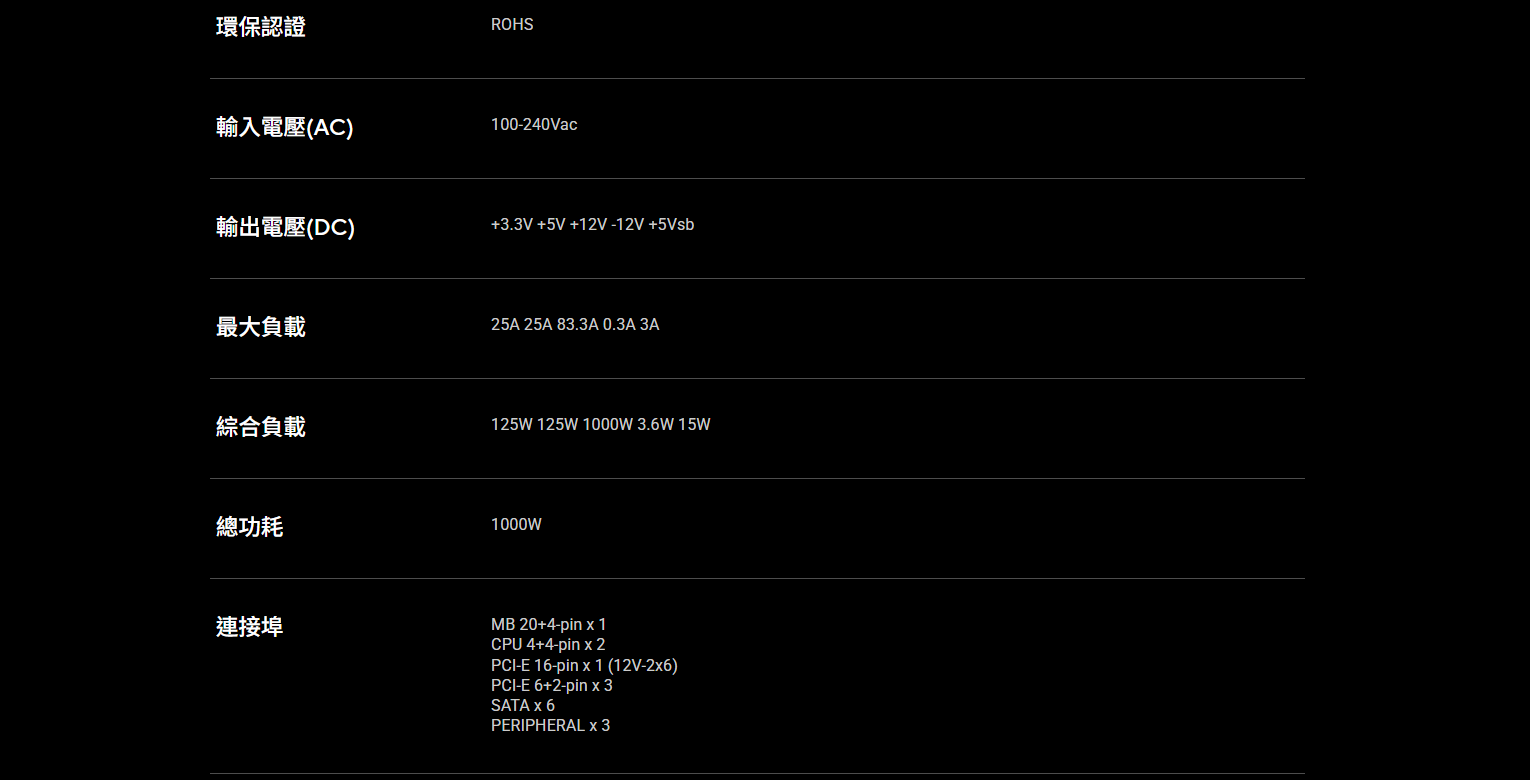Select the SATA x 6 line
Screen dimensions: 1530x780
coord(523,705)
